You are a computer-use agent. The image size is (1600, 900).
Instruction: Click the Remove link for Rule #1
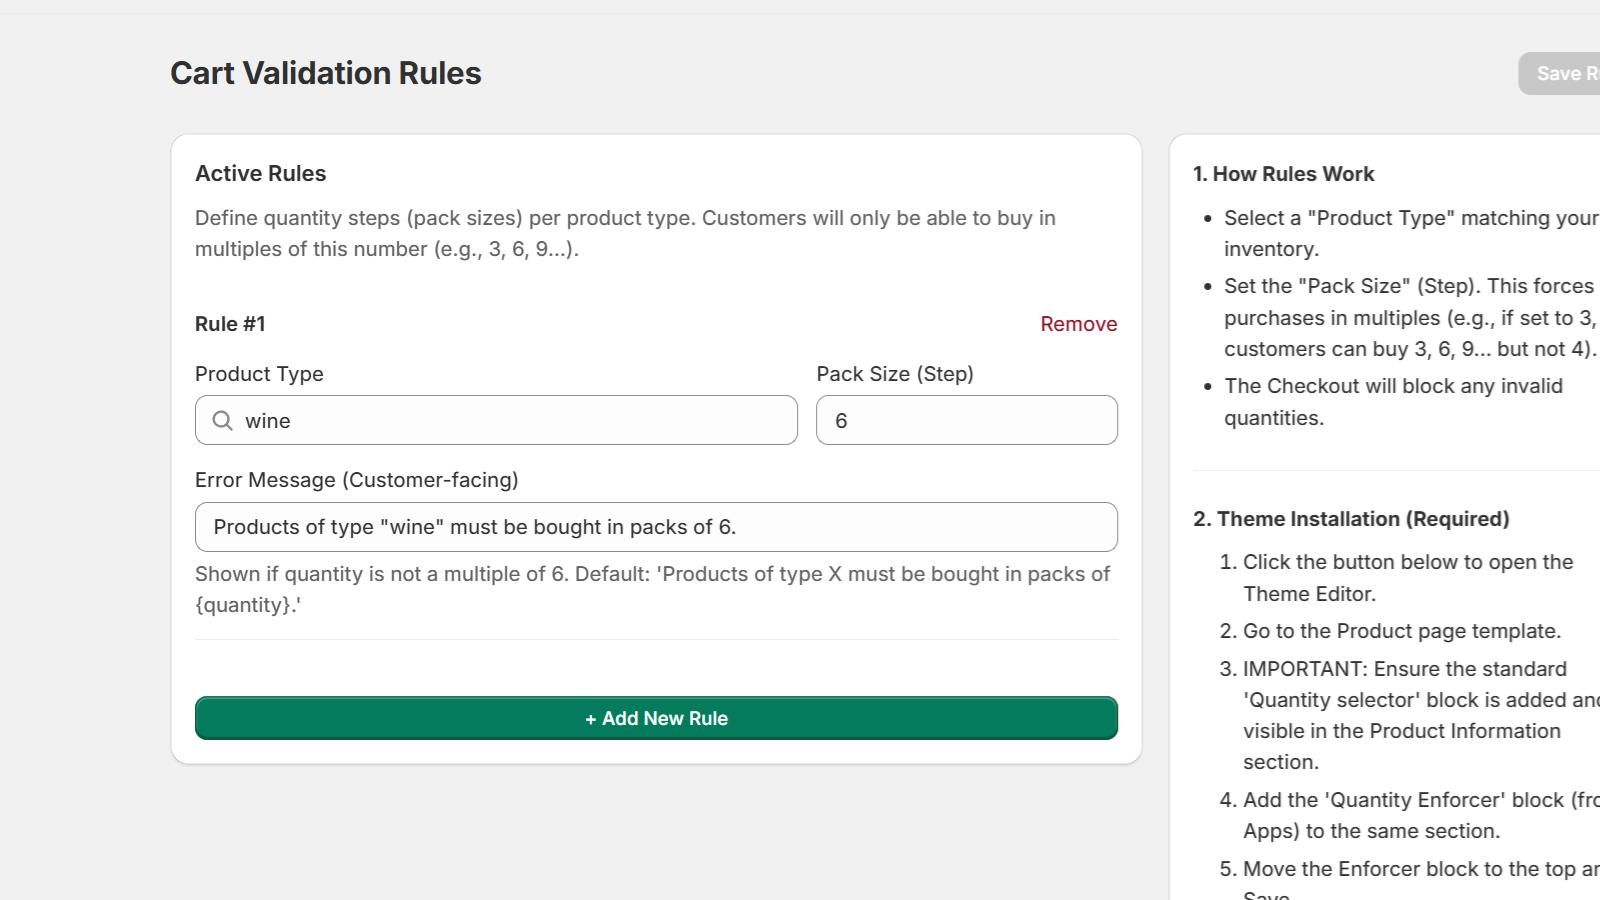pyautogui.click(x=1078, y=324)
